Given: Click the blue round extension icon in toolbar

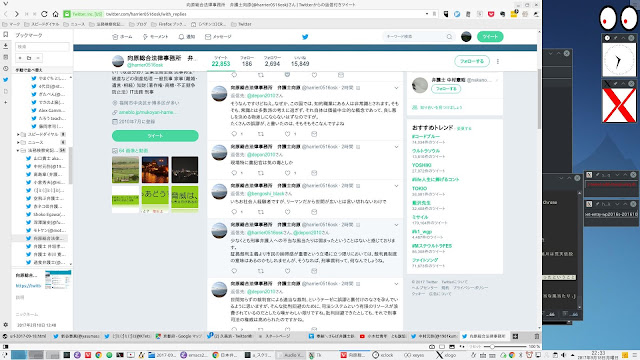Looking at the screenshot, I should 457,14.
